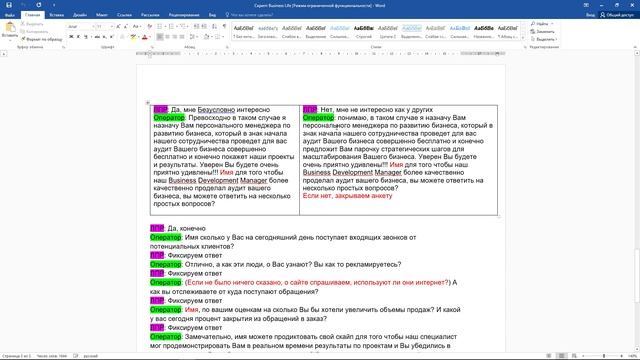
Task: Open the font color dropdown arrow
Action: pos(149,37)
